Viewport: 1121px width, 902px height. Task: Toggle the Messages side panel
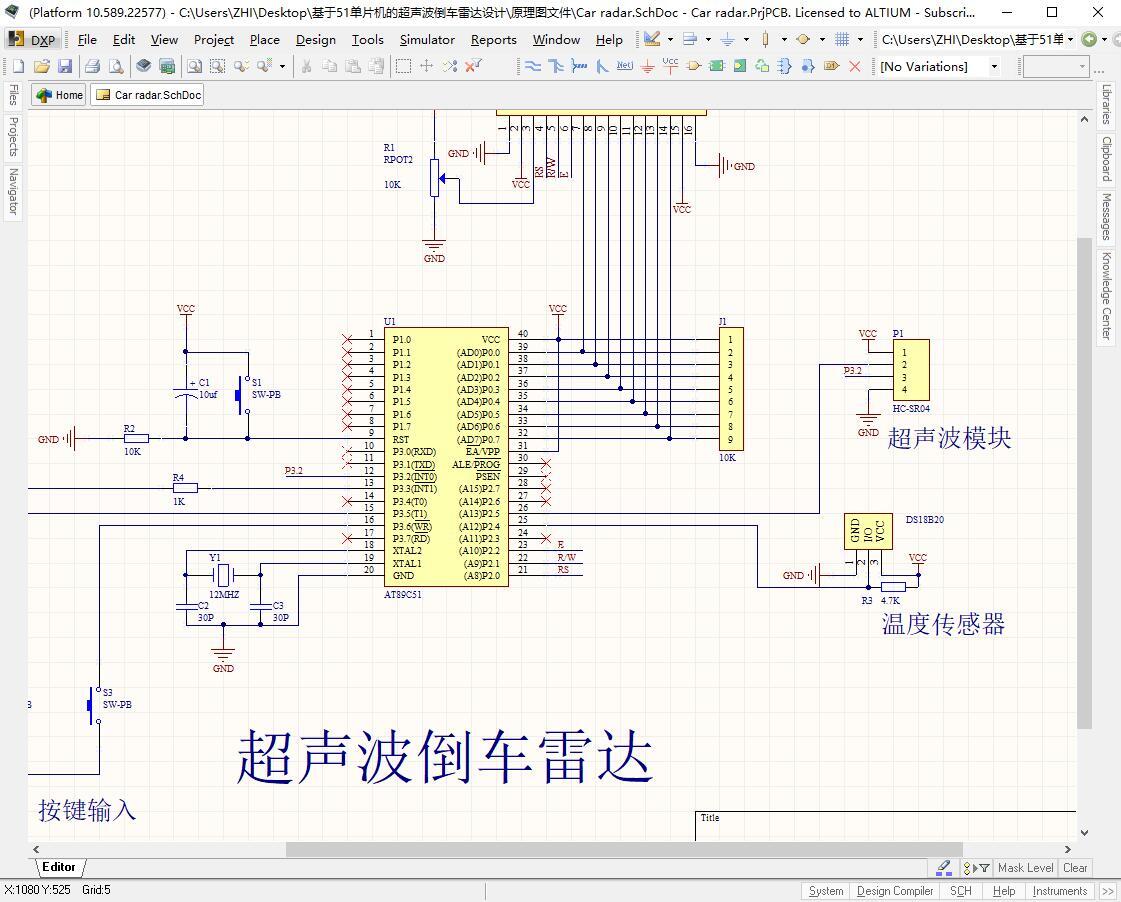click(1107, 217)
